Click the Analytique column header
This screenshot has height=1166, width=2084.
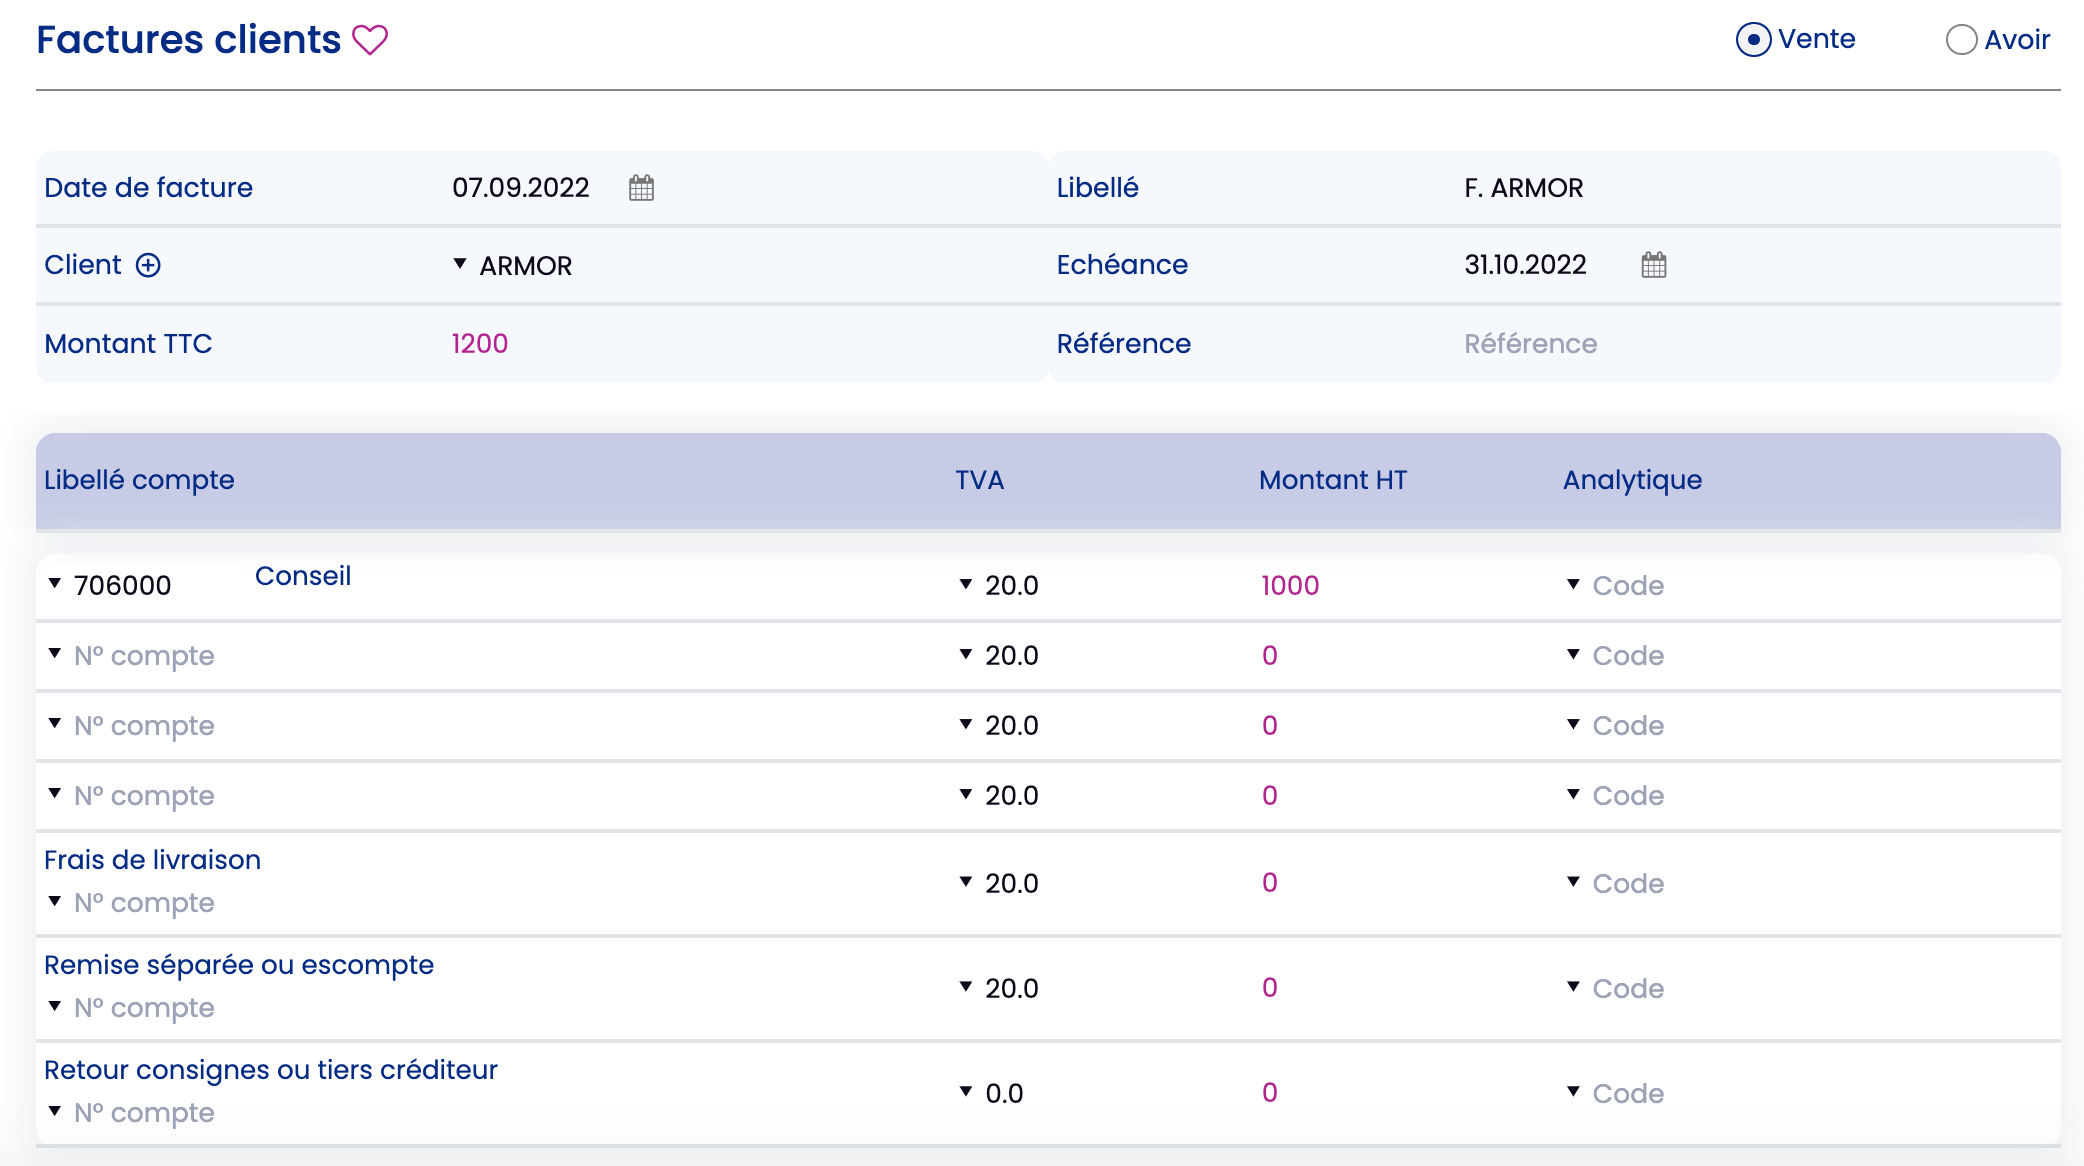coord(1632,480)
